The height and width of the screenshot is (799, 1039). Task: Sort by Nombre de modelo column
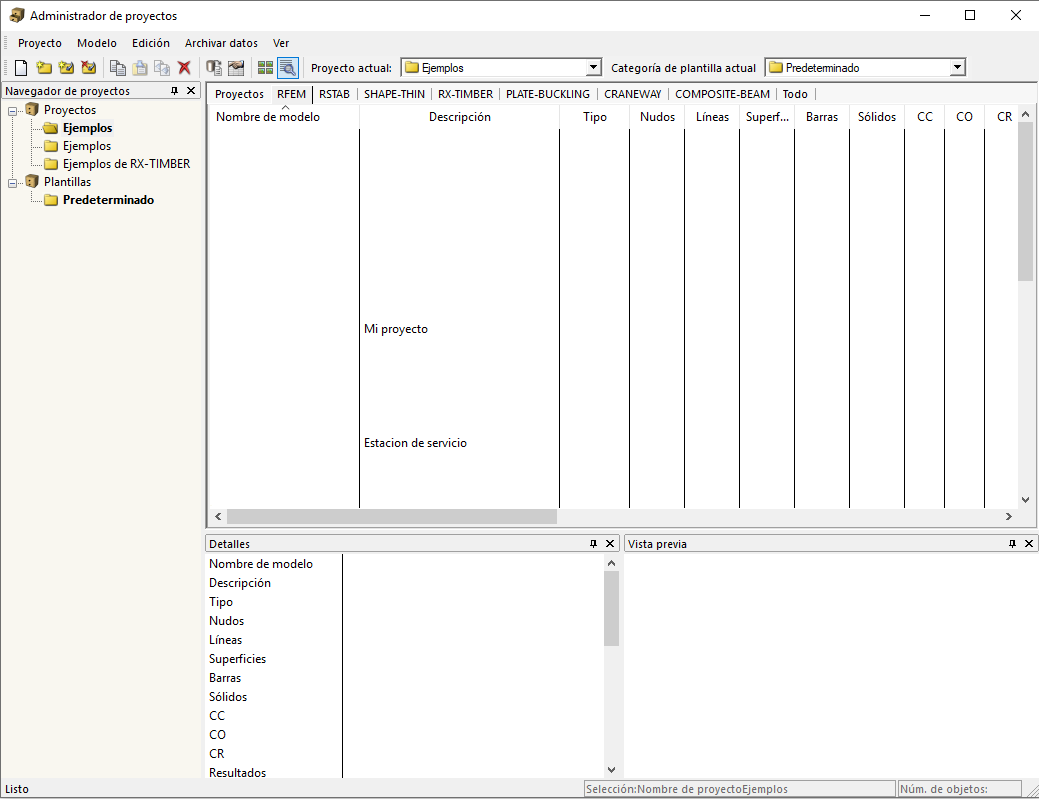click(x=284, y=117)
